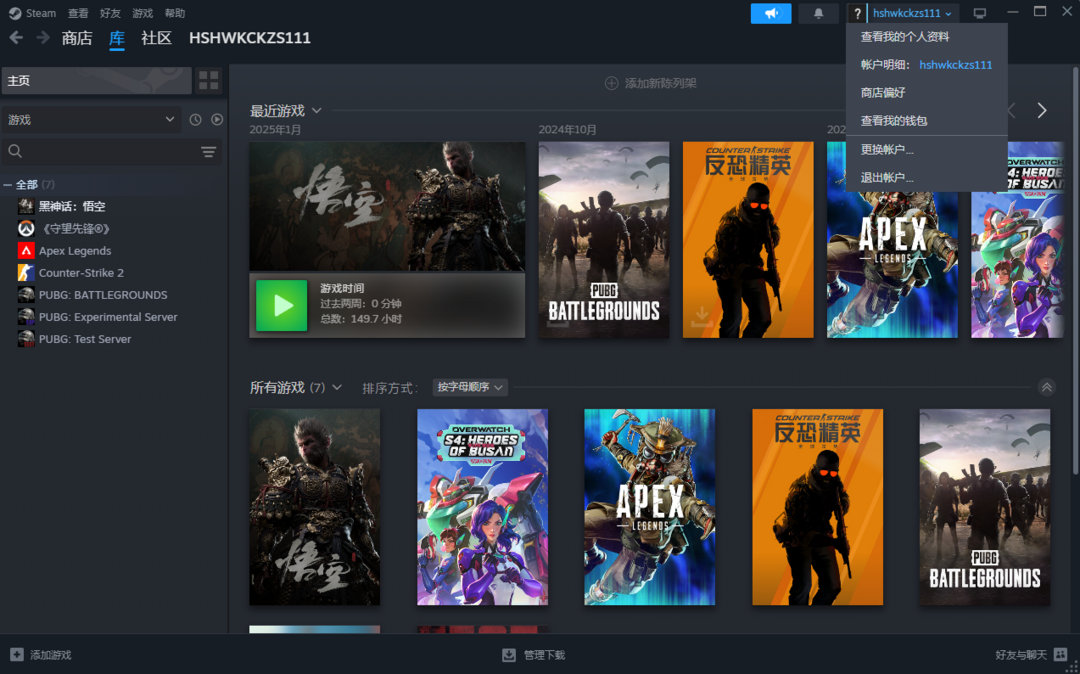Toggle the ready-to-play filter icon

point(217,120)
